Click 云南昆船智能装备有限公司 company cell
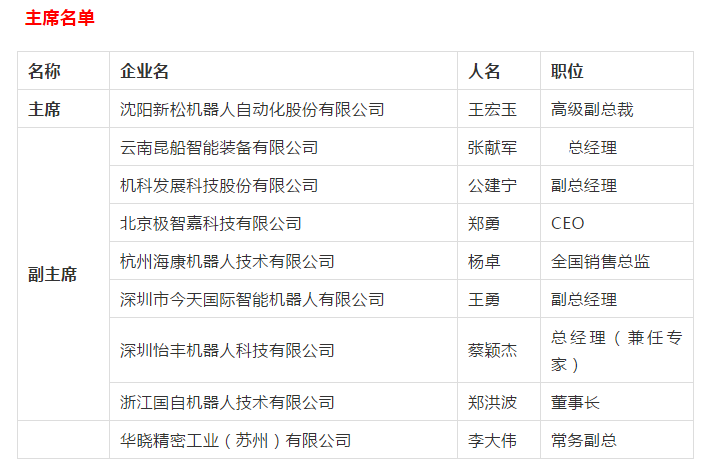Viewport: 713px width, 473px height. click(219, 147)
